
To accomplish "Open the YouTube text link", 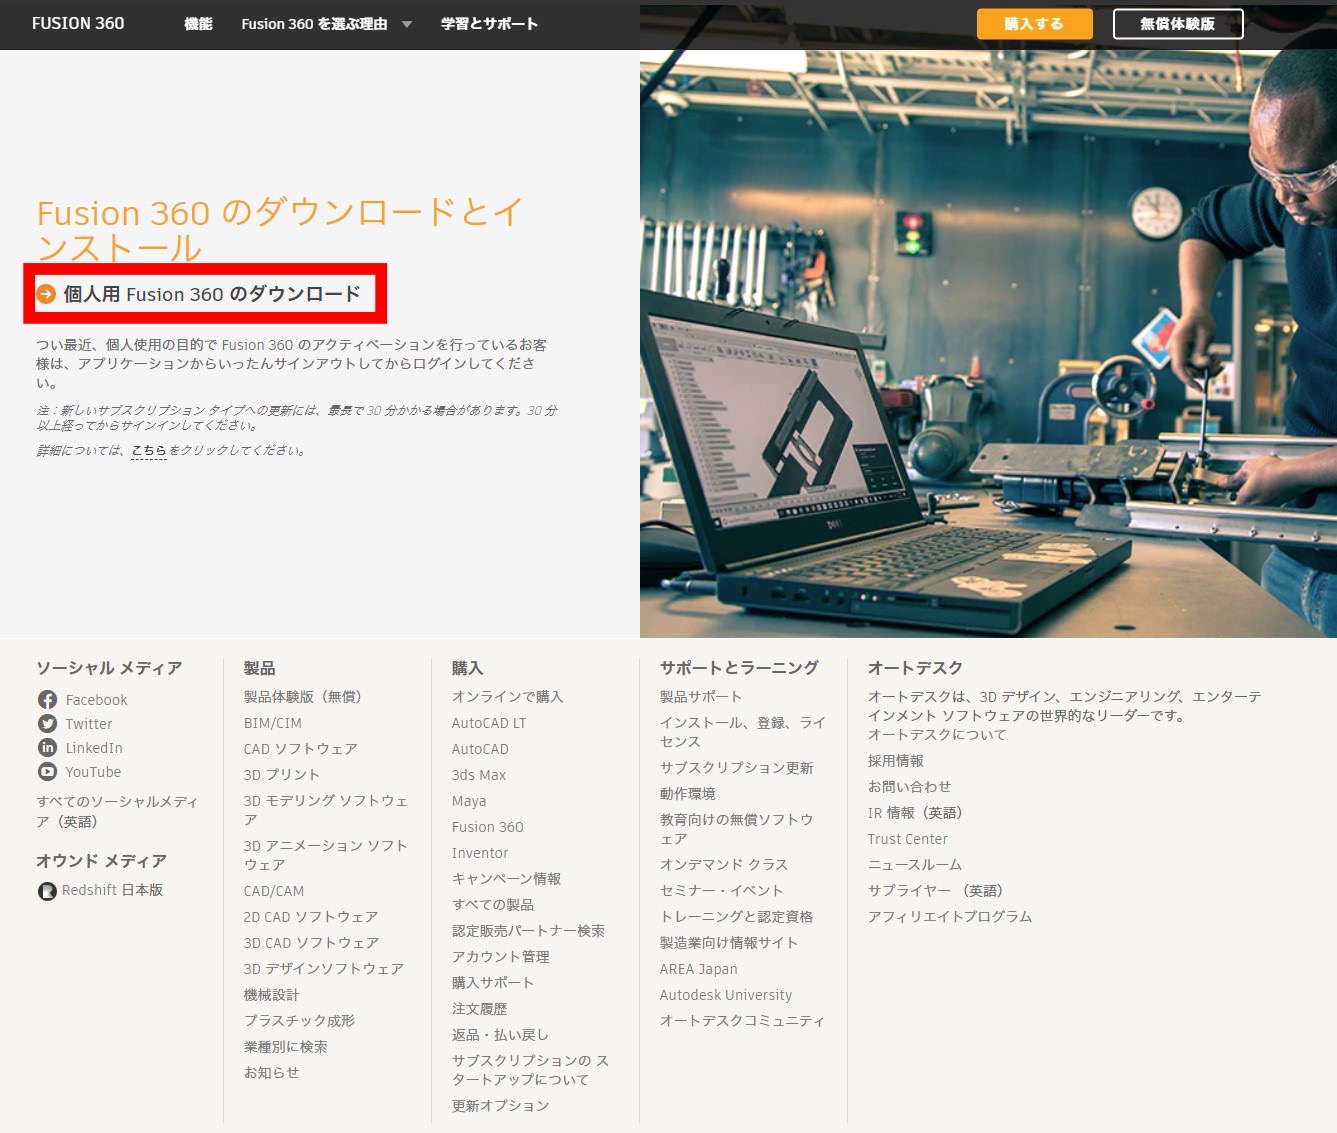I will [x=93, y=772].
